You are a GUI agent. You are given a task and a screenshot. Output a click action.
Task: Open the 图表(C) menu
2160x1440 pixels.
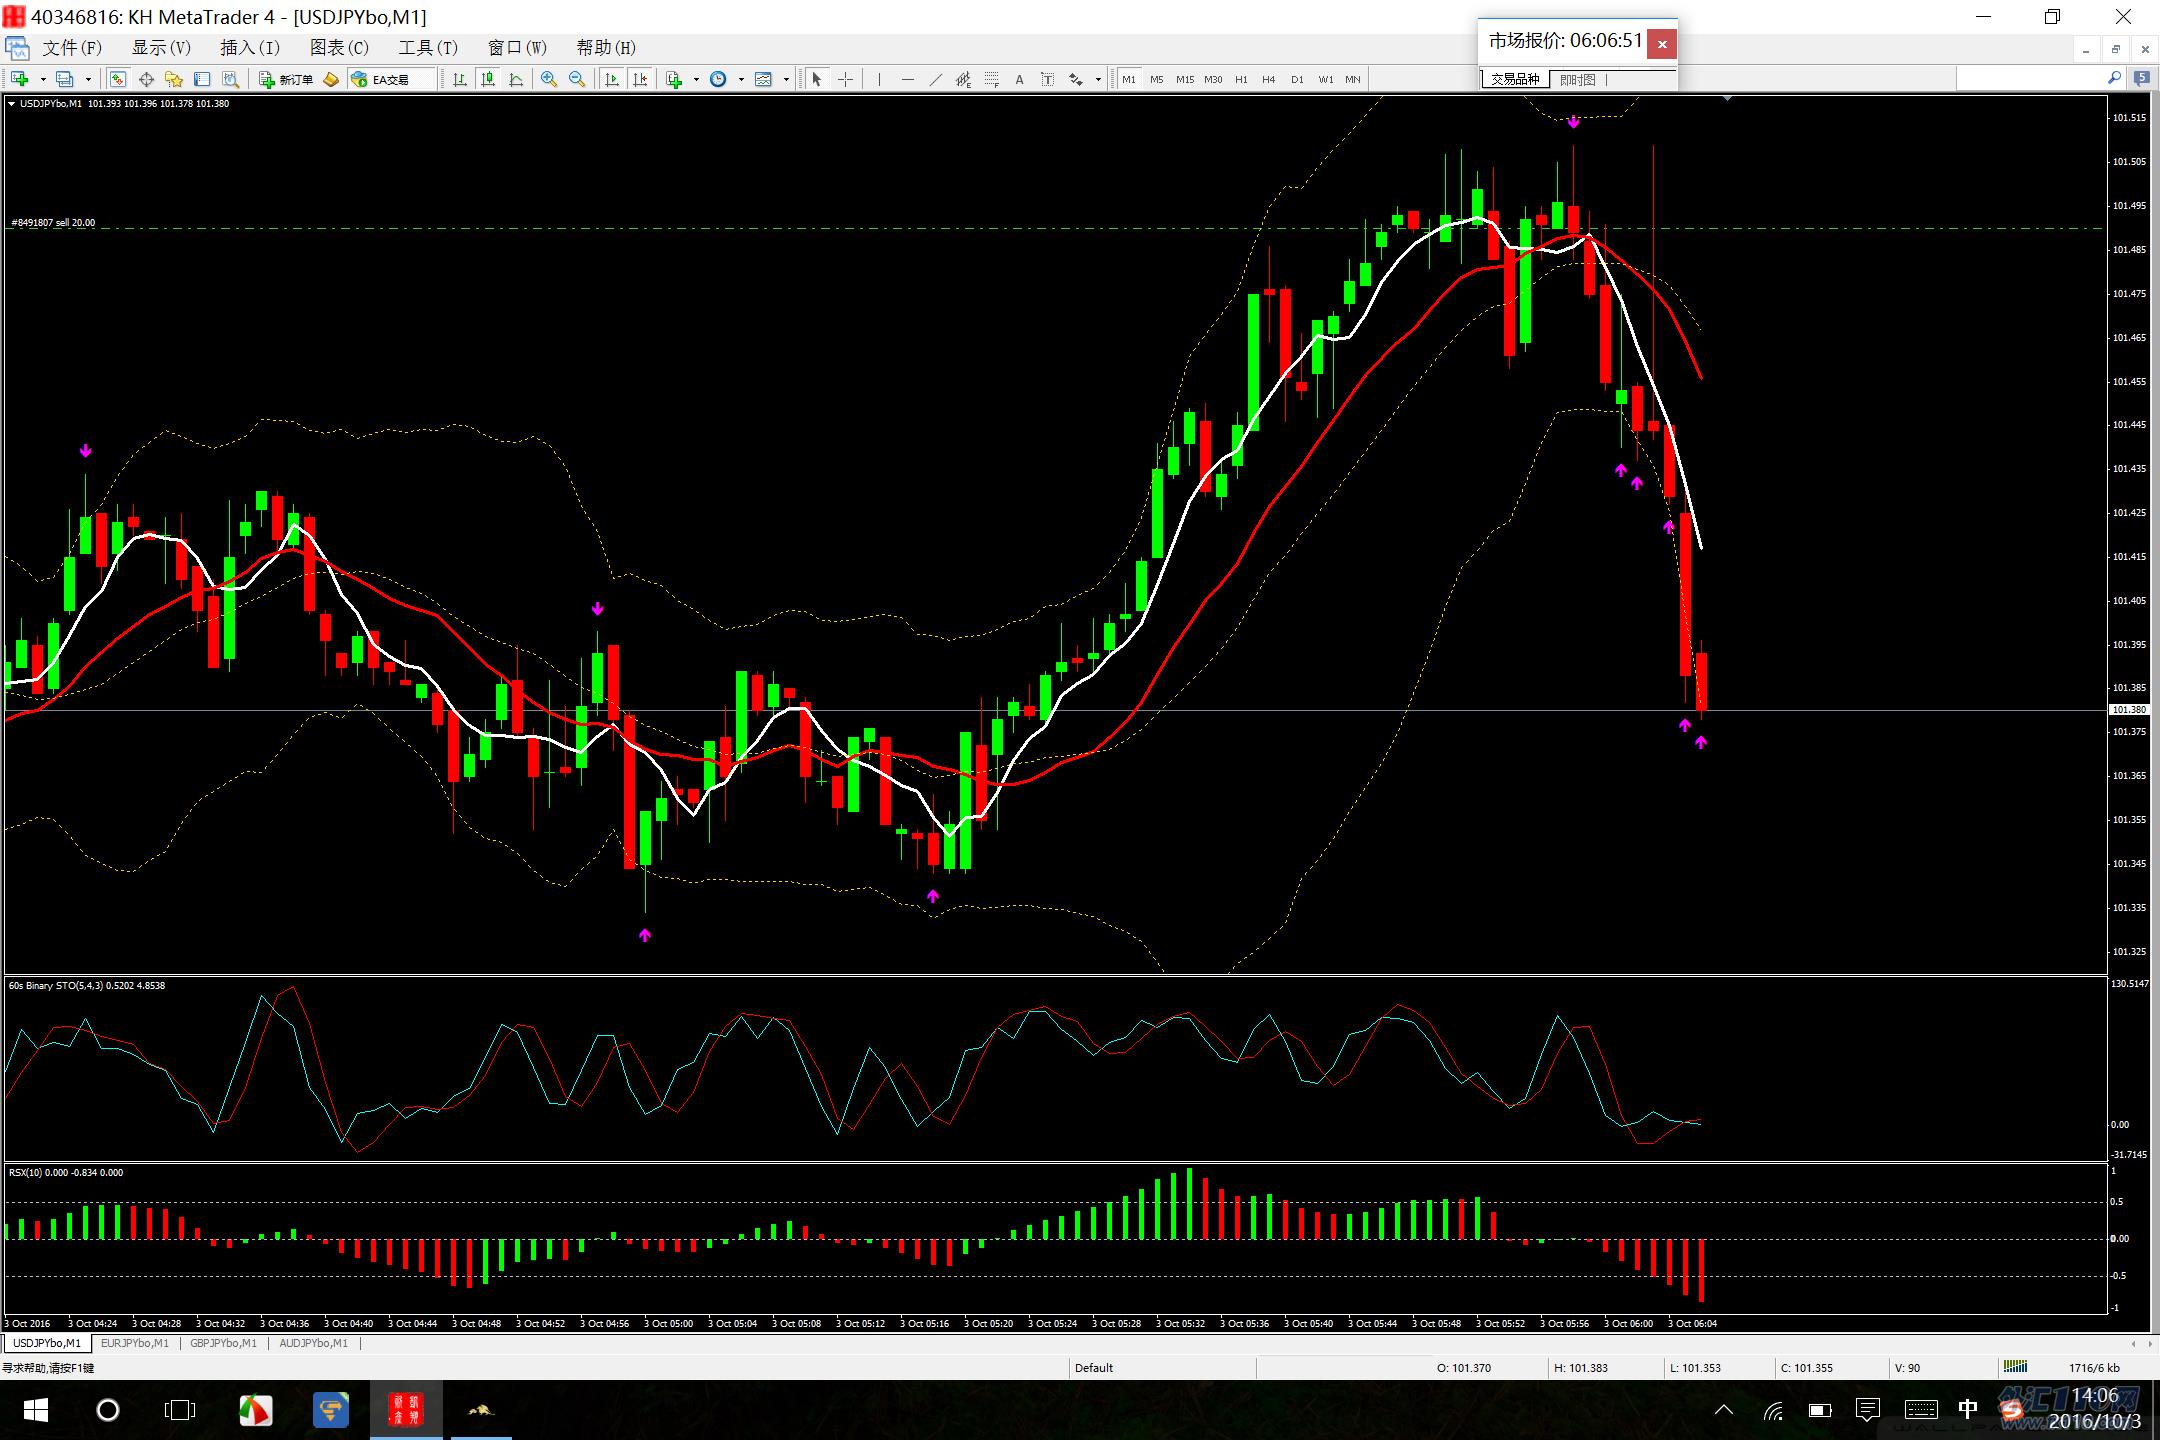tap(339, 47)
